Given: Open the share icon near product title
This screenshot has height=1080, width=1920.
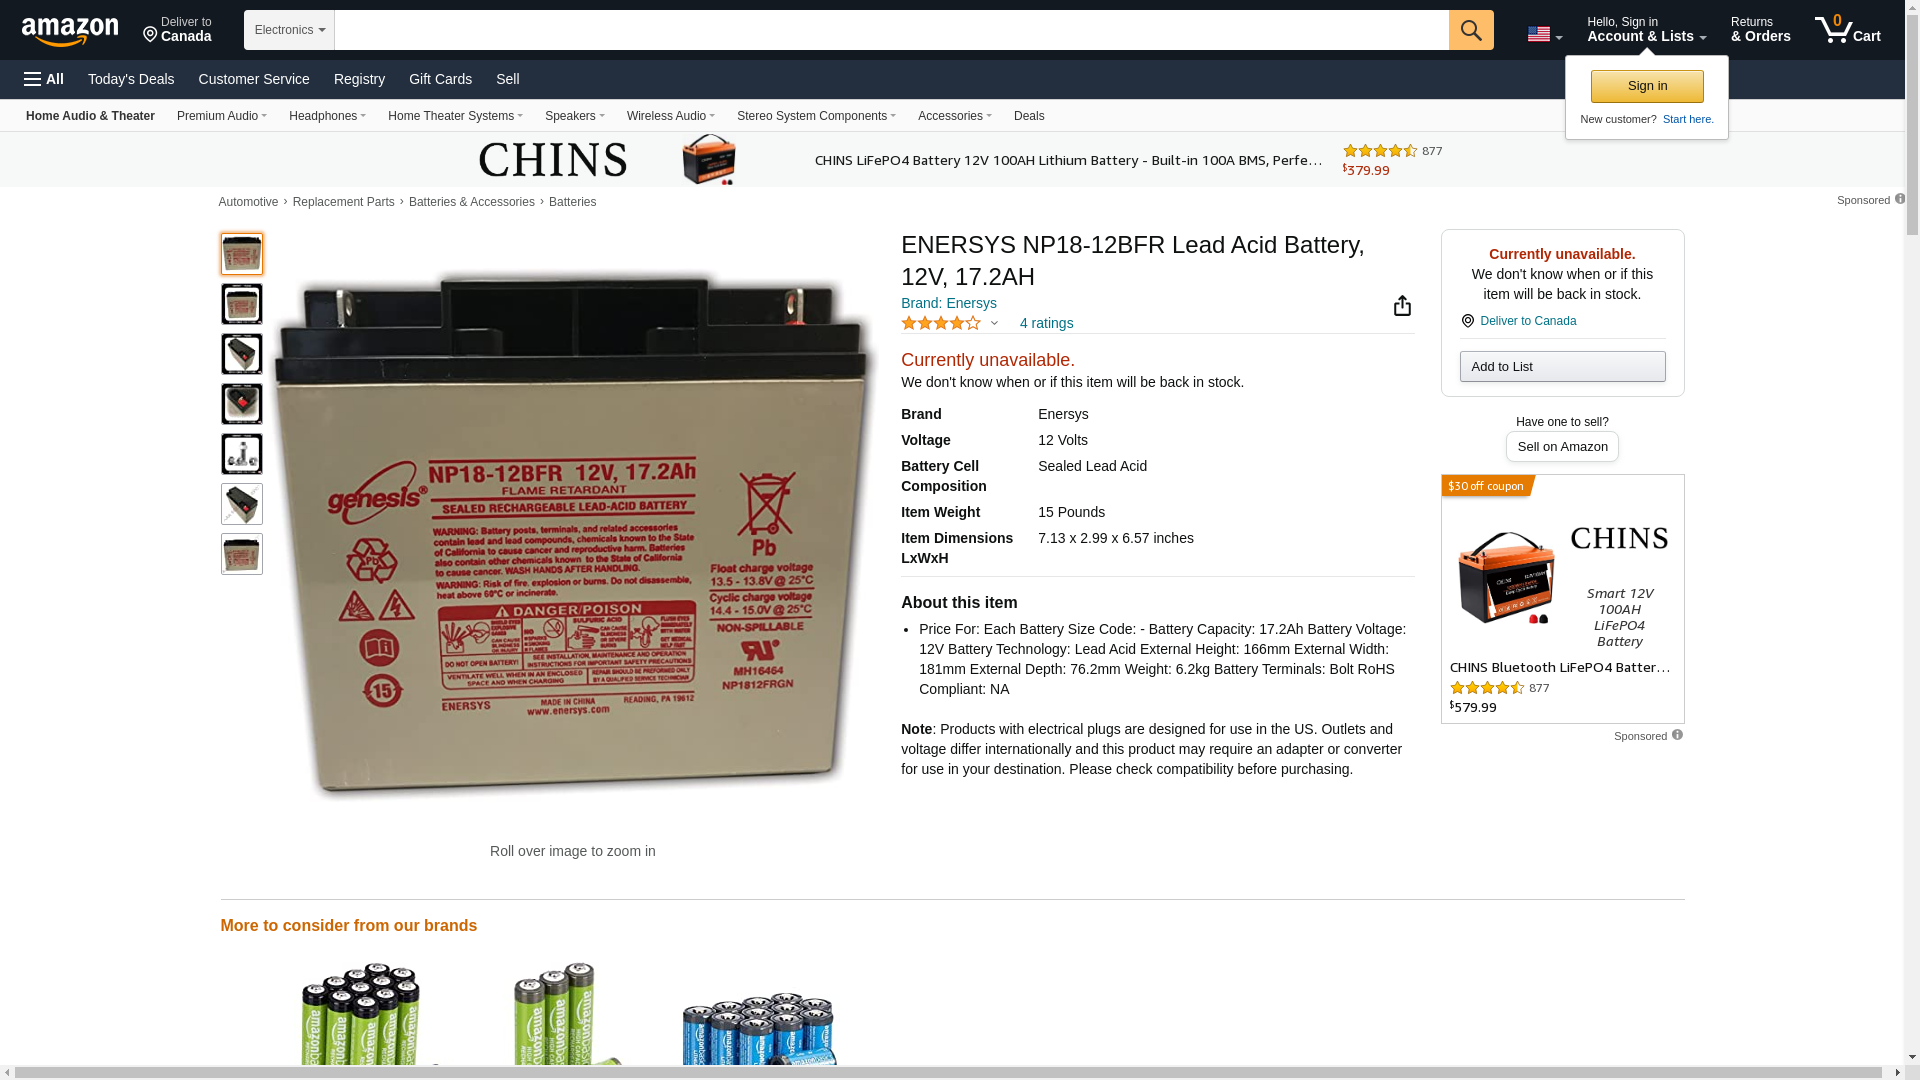Looking at the screenshot, I should [x=1402, y=306].
